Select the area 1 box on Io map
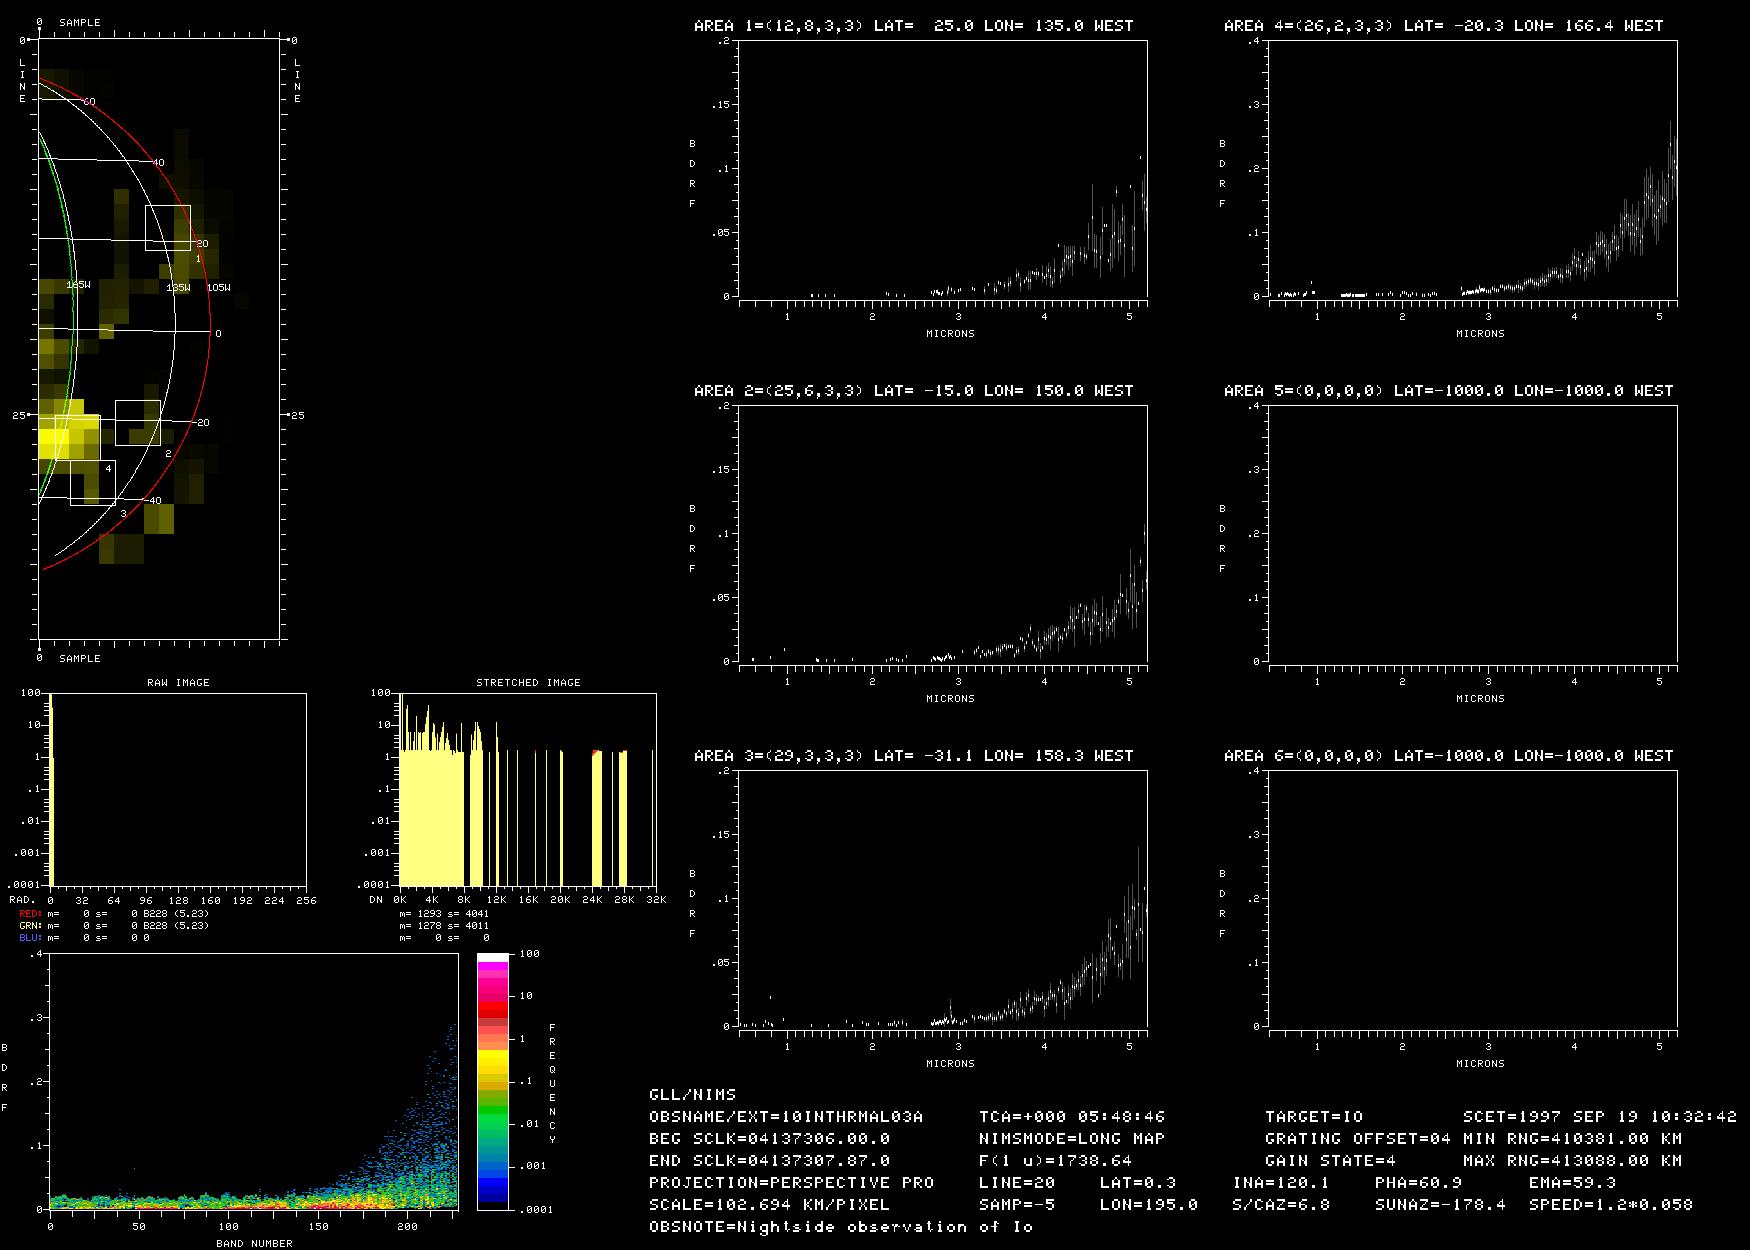1750x1250 pixels. point(167,228)
